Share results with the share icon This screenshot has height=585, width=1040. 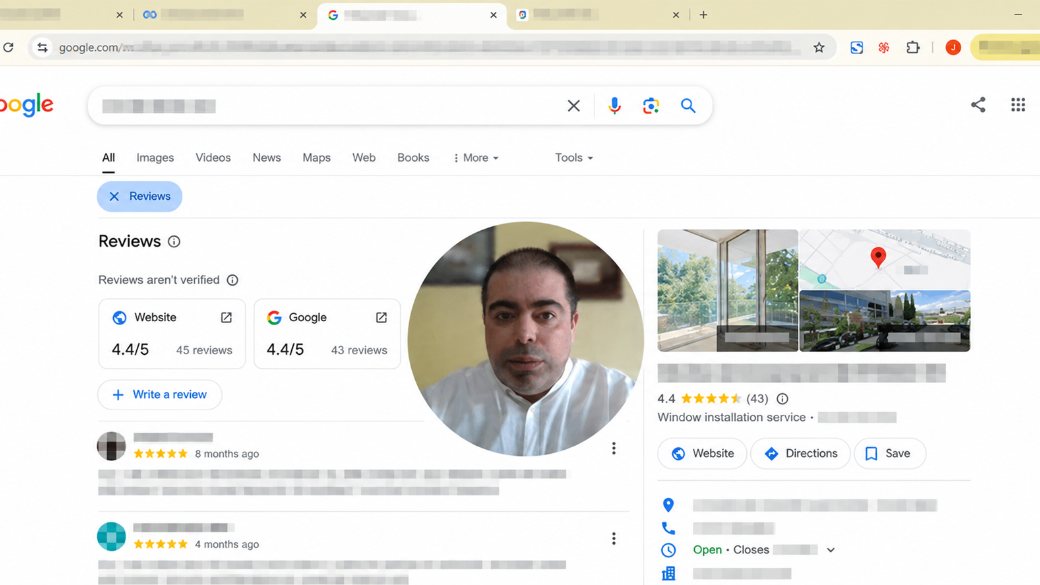[x=978, y=104]
